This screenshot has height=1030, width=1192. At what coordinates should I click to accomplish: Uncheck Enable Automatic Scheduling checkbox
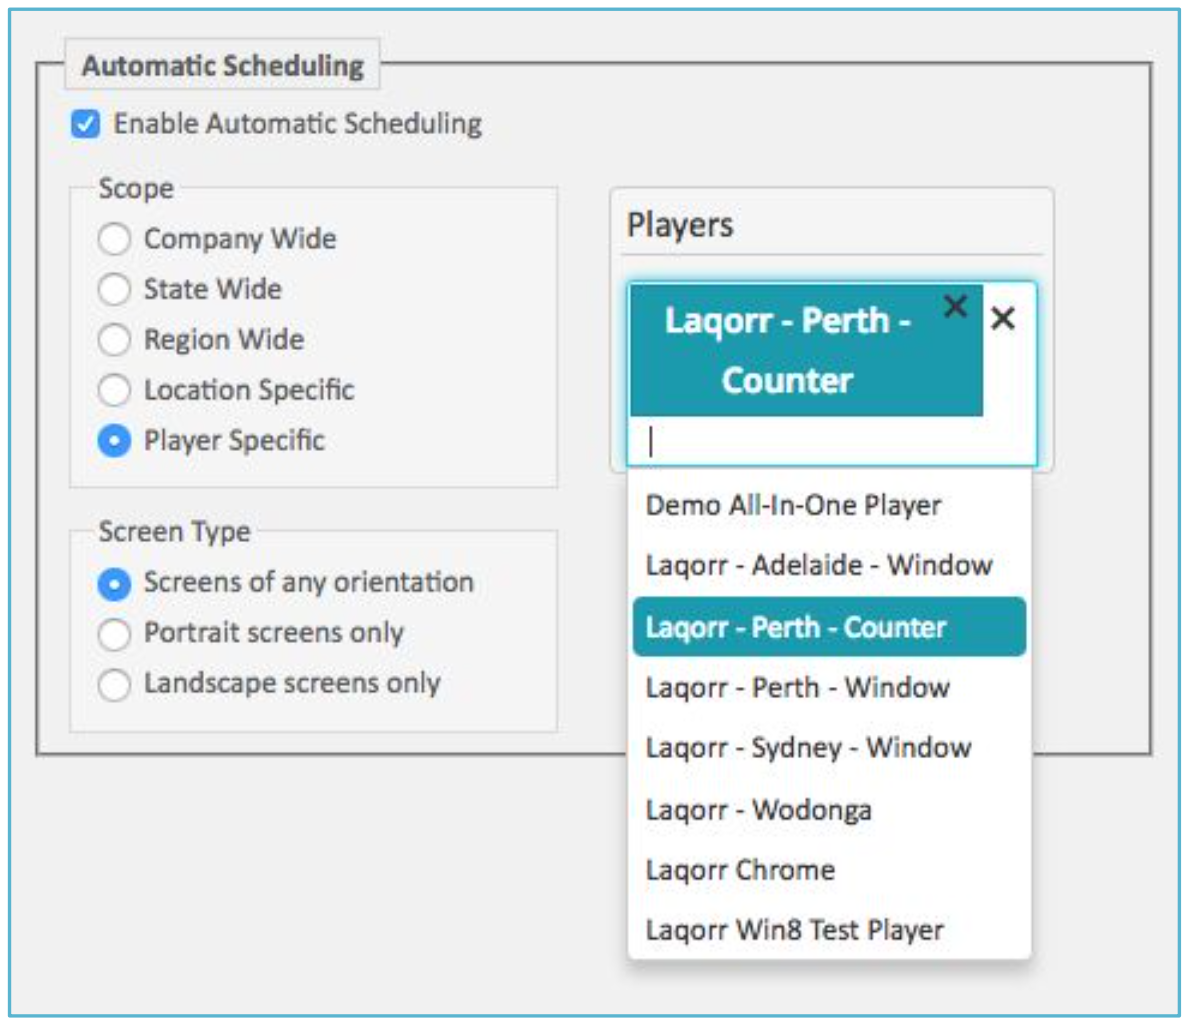85,123
